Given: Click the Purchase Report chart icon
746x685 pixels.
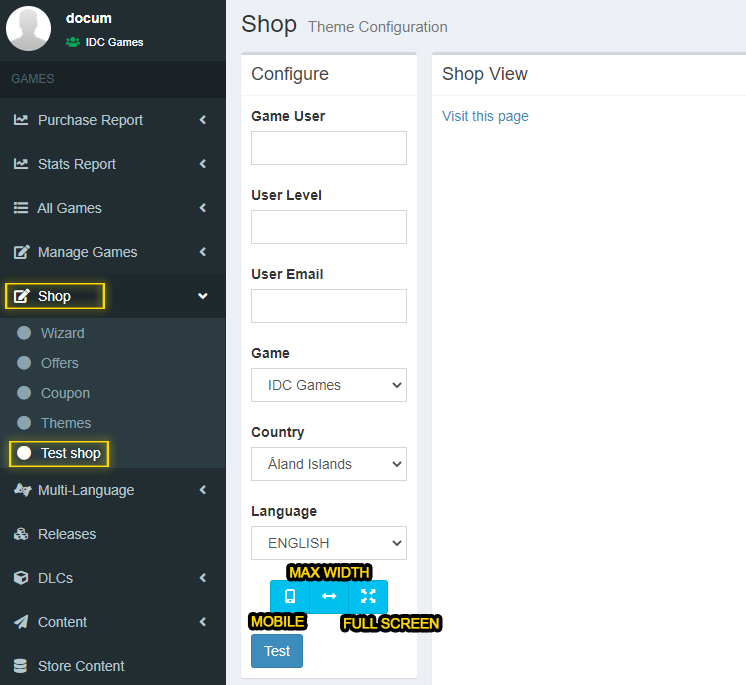Looking at the screenshot, I should pos(21,120).
